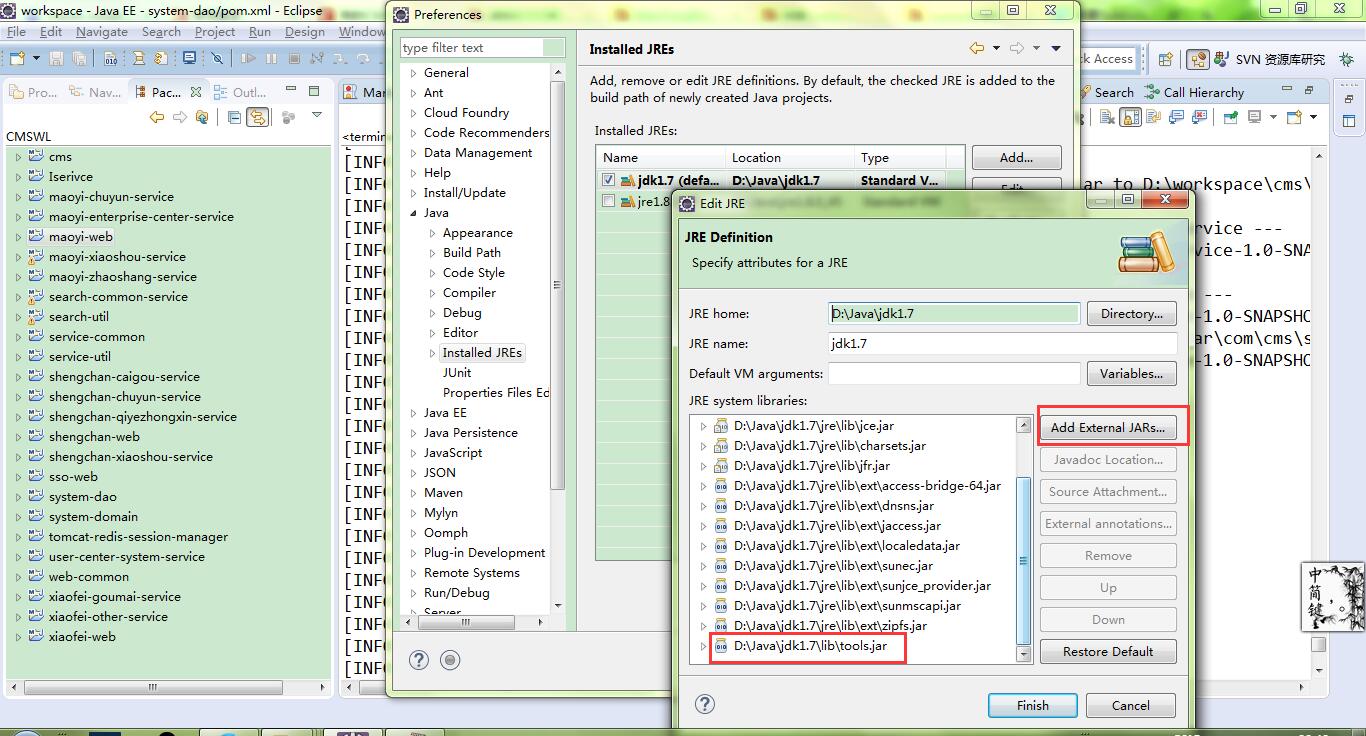Click the Preferences filter text box

484,47
